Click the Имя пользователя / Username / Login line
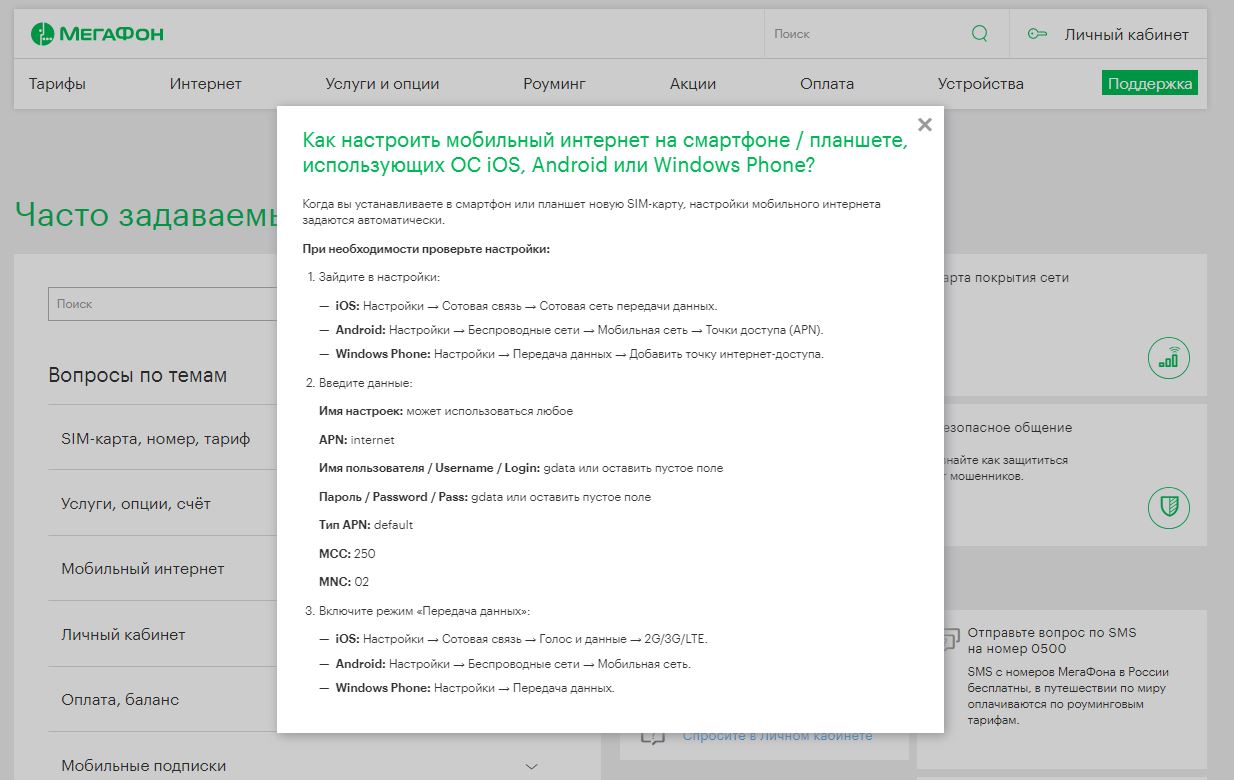 point(521,468)
